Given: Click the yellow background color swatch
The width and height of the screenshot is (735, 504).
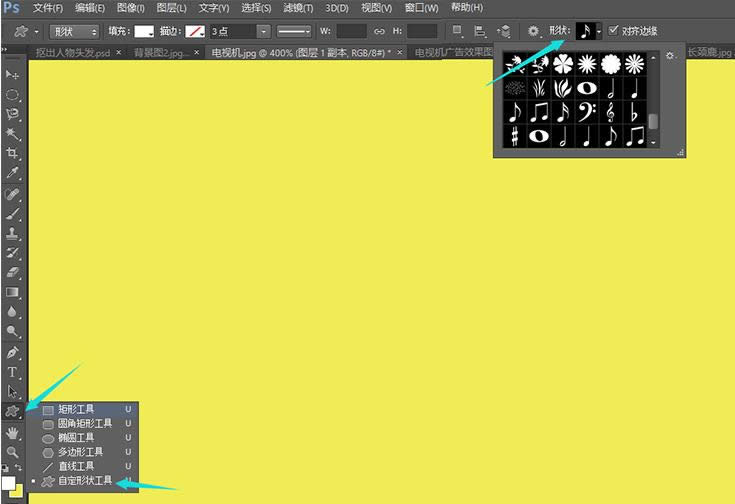Looking at the screenshot, I should pos(17,491).
